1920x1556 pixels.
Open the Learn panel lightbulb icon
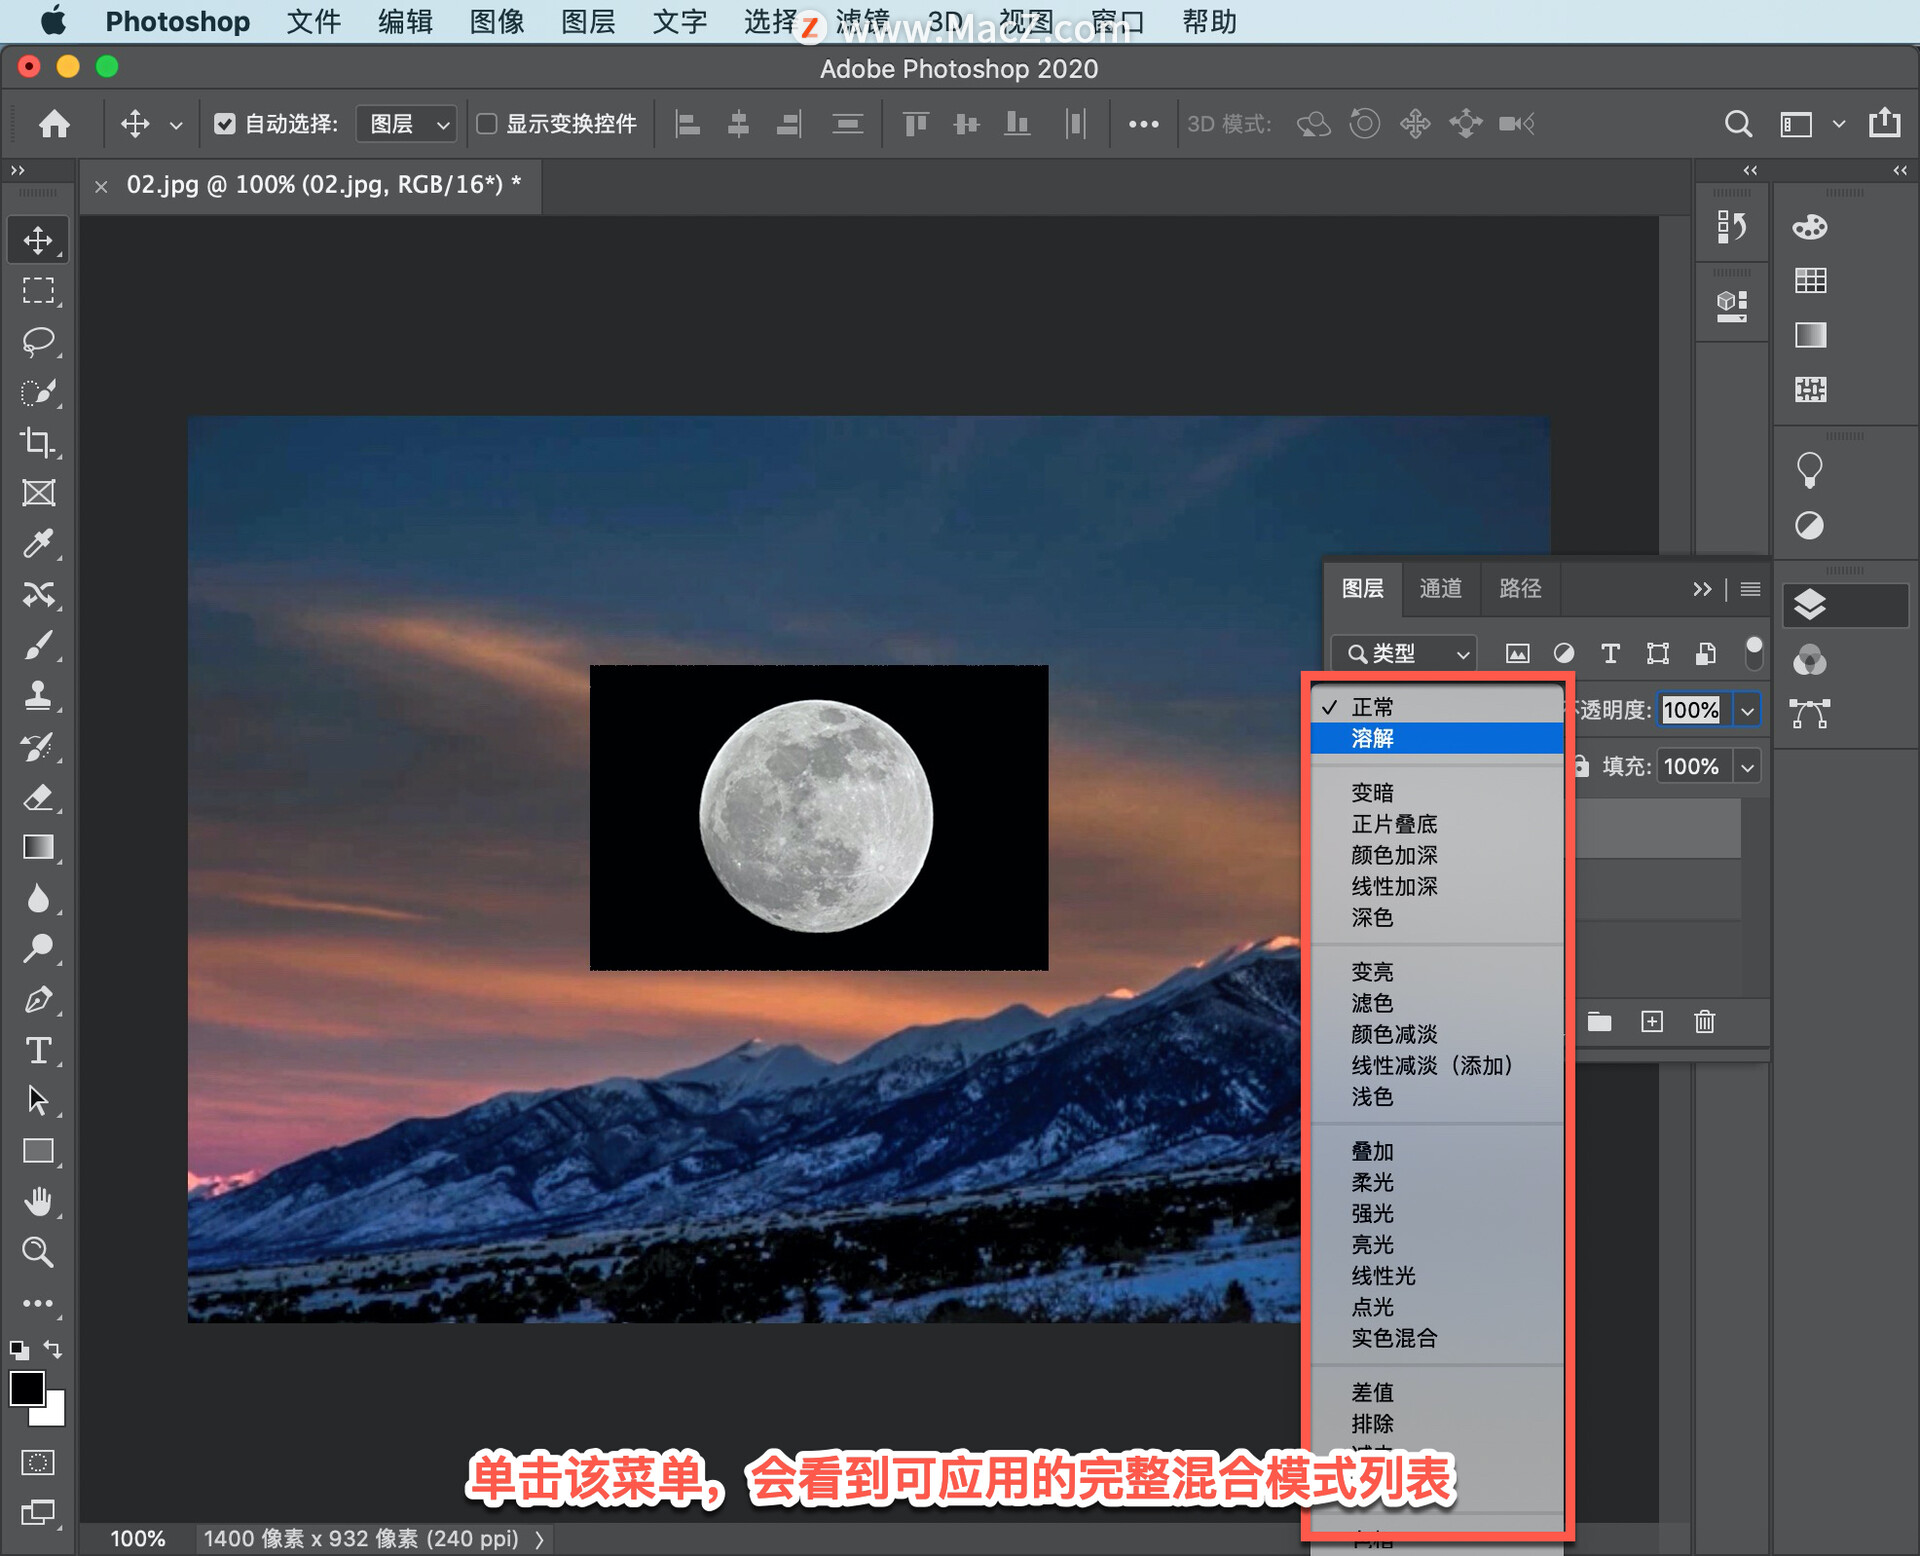pyautogui.click(x=1809, y=470)
